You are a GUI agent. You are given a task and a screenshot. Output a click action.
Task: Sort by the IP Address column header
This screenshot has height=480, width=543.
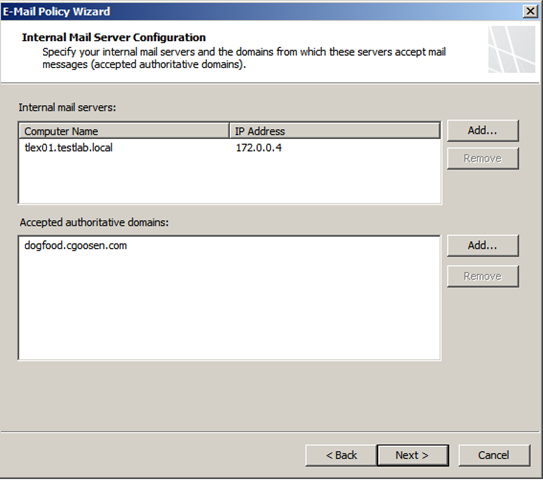tap(335, 131)
